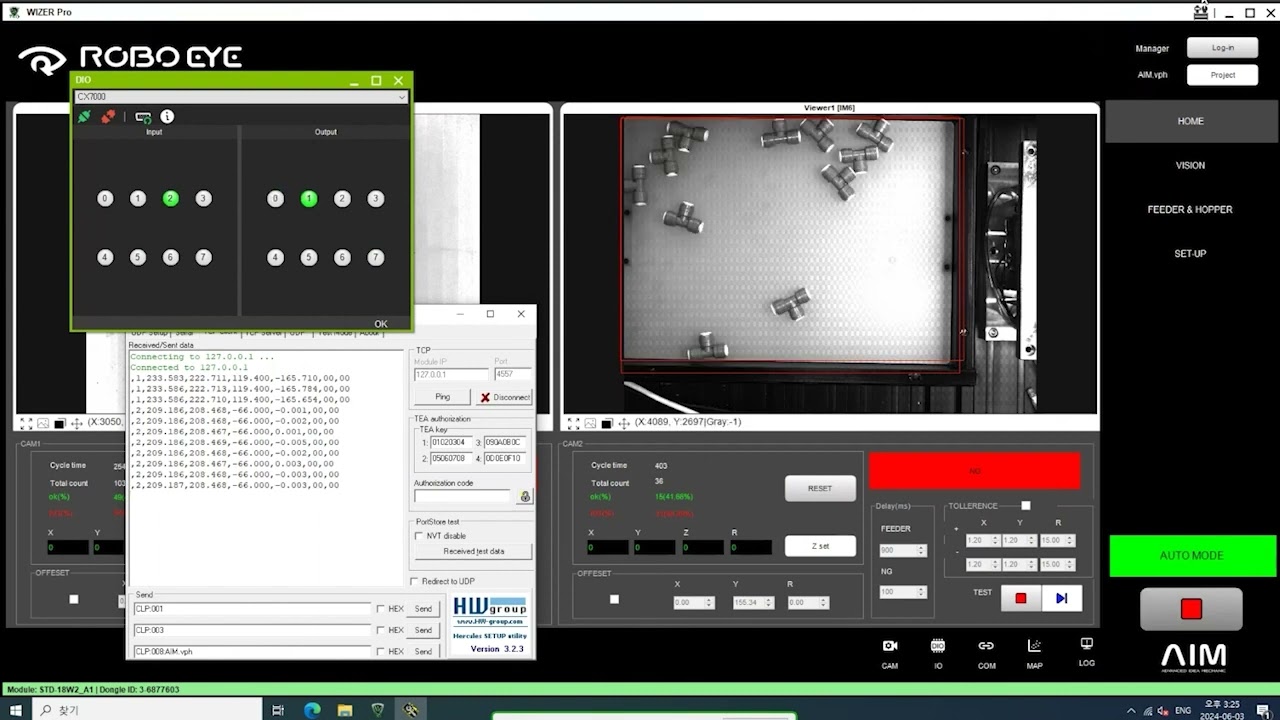Click the Authorization code input field
1280x720 pixels.
[463, 496]
